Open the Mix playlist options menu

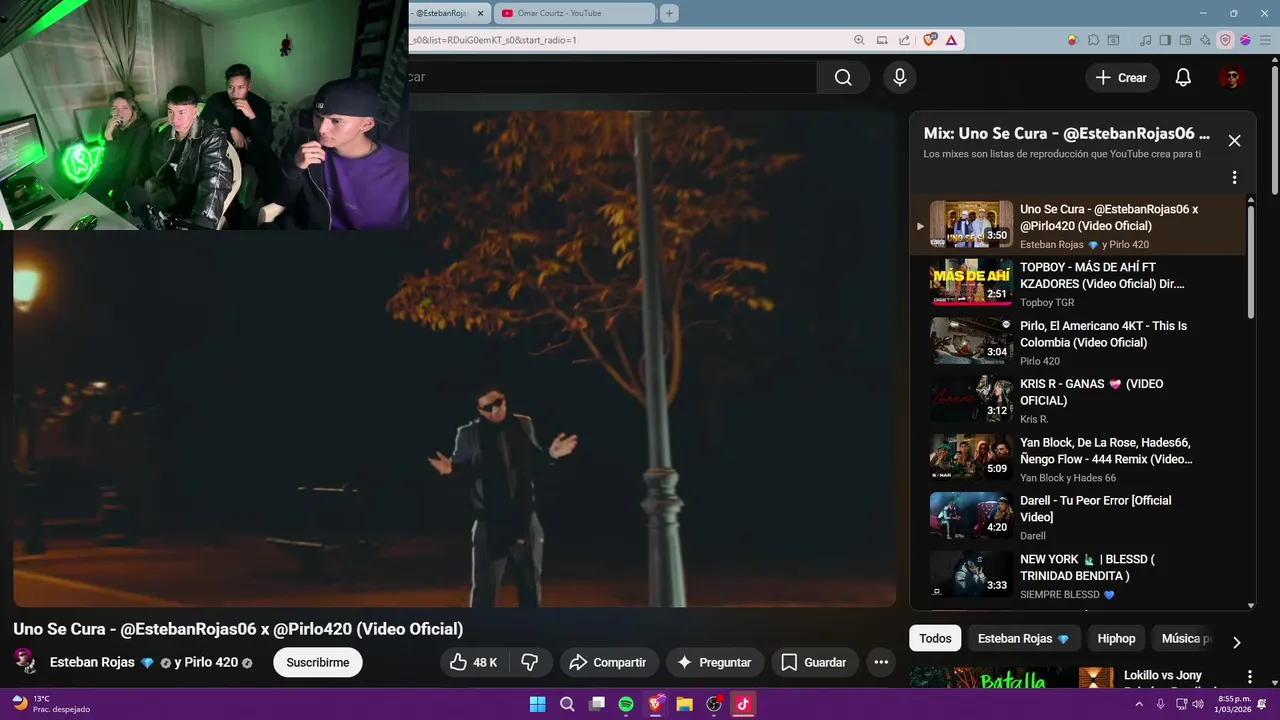pyautogui.click(x=1234, y=177)
